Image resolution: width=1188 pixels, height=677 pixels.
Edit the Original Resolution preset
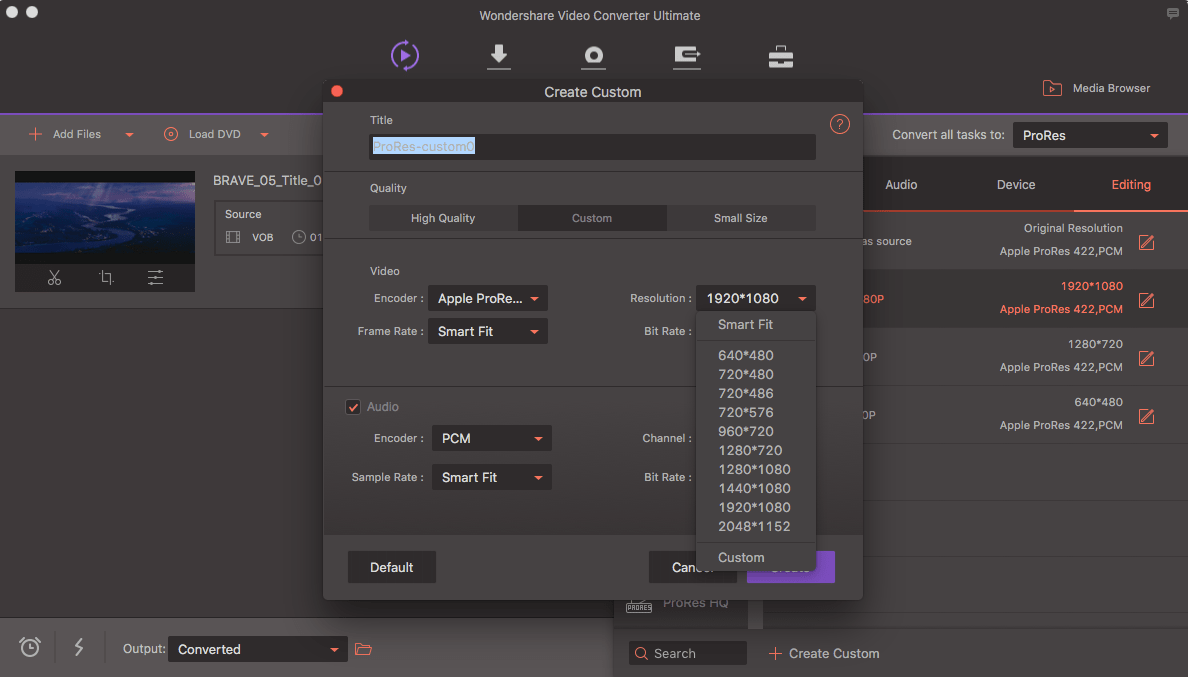point(1146,242)
